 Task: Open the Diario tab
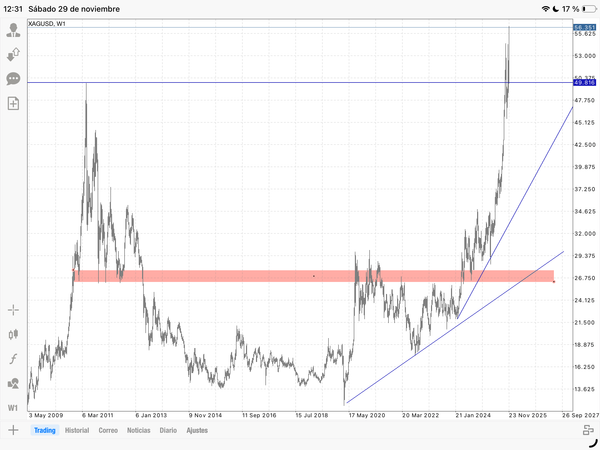coord(168,430)
